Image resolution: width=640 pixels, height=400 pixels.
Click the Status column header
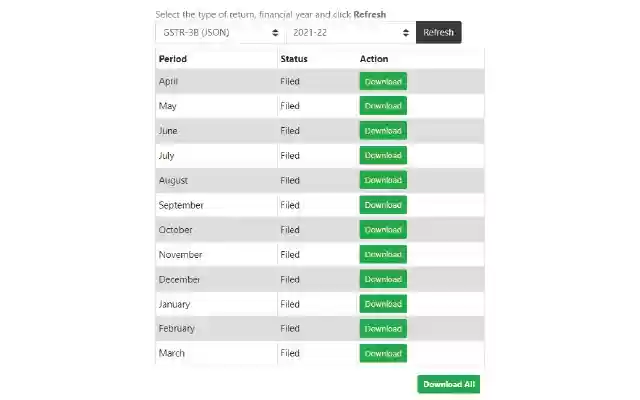pos(294,59)
